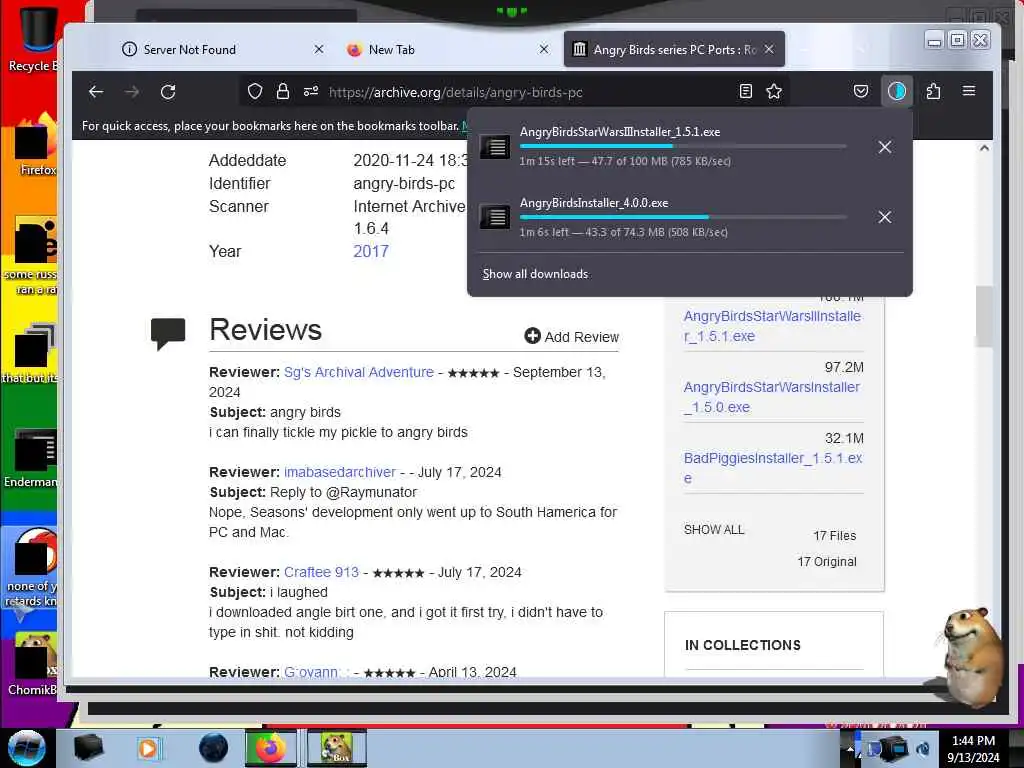Image resolution: width=1024 pixels, height=768 pixels.
Task: Click SHOW ALL in download options
Action: [x=714, y=530]
